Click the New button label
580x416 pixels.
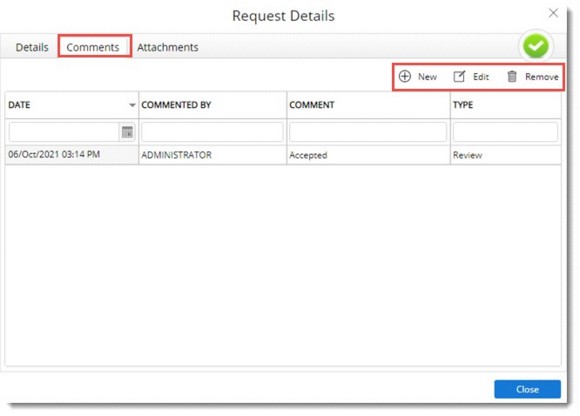(x=427, y=77)
